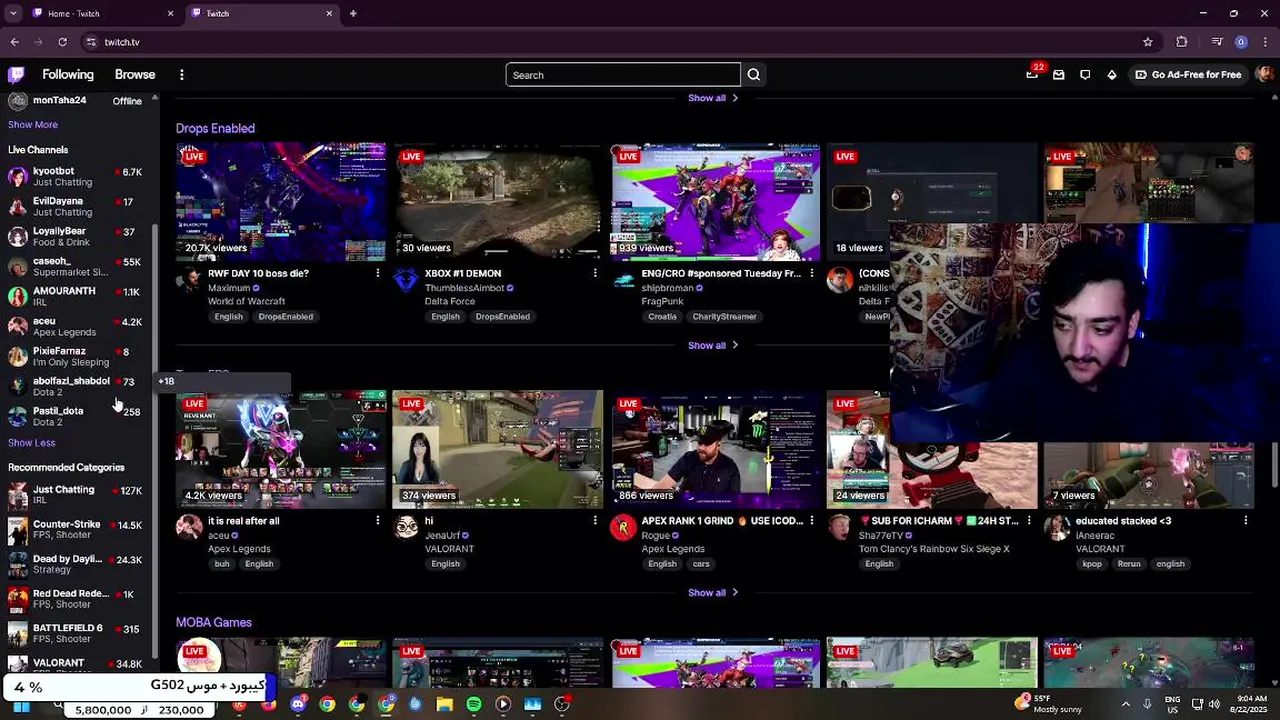Viewport: 1280px width, 720px height.
Task: Click the Twitch search input field
Action: coord(623,75)
